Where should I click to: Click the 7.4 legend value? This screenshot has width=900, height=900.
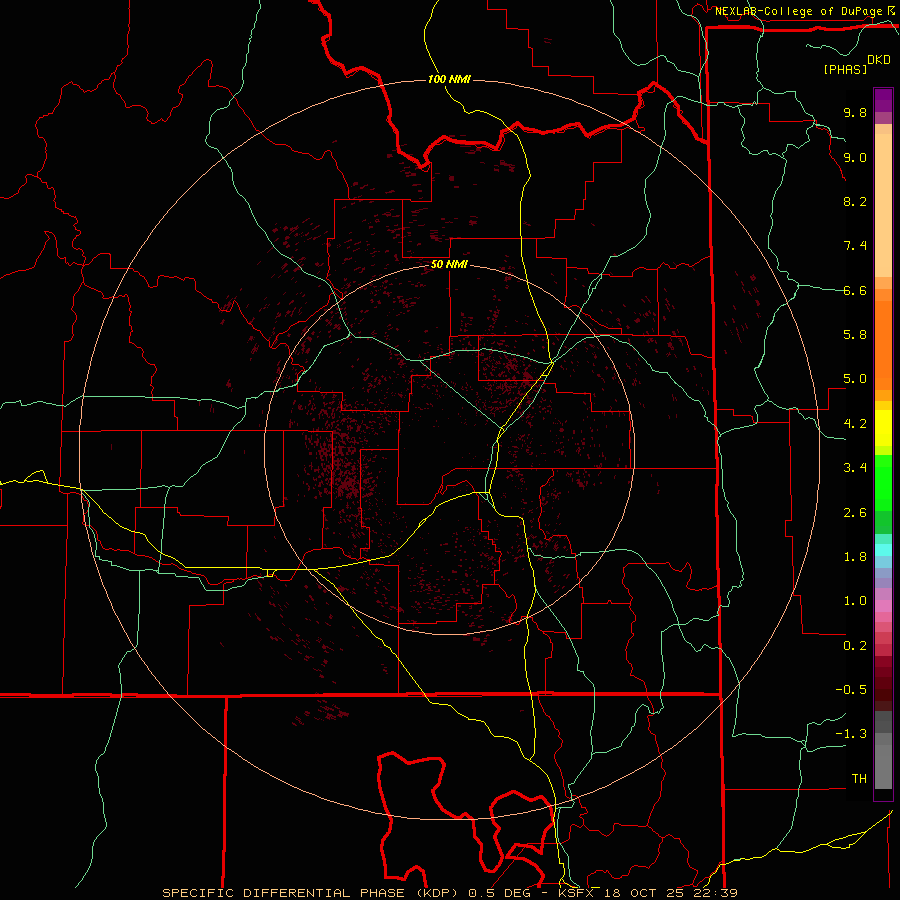(x=855, y=246)
